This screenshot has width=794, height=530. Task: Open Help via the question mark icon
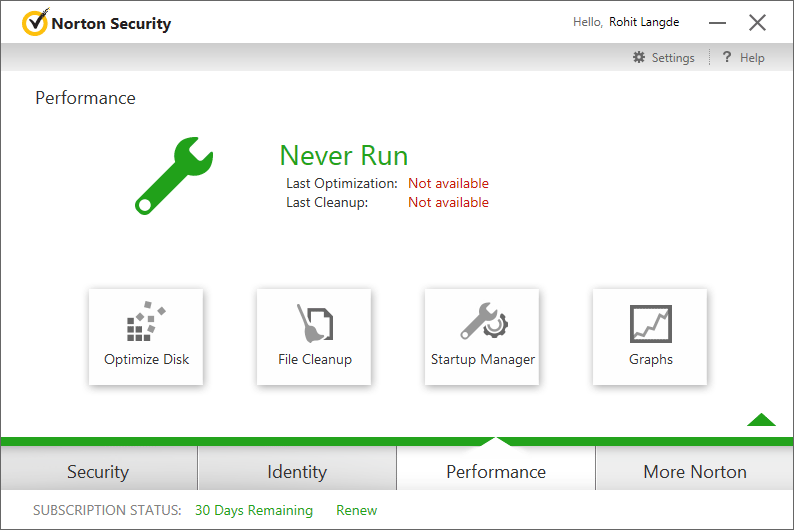[x=727, y=57]
